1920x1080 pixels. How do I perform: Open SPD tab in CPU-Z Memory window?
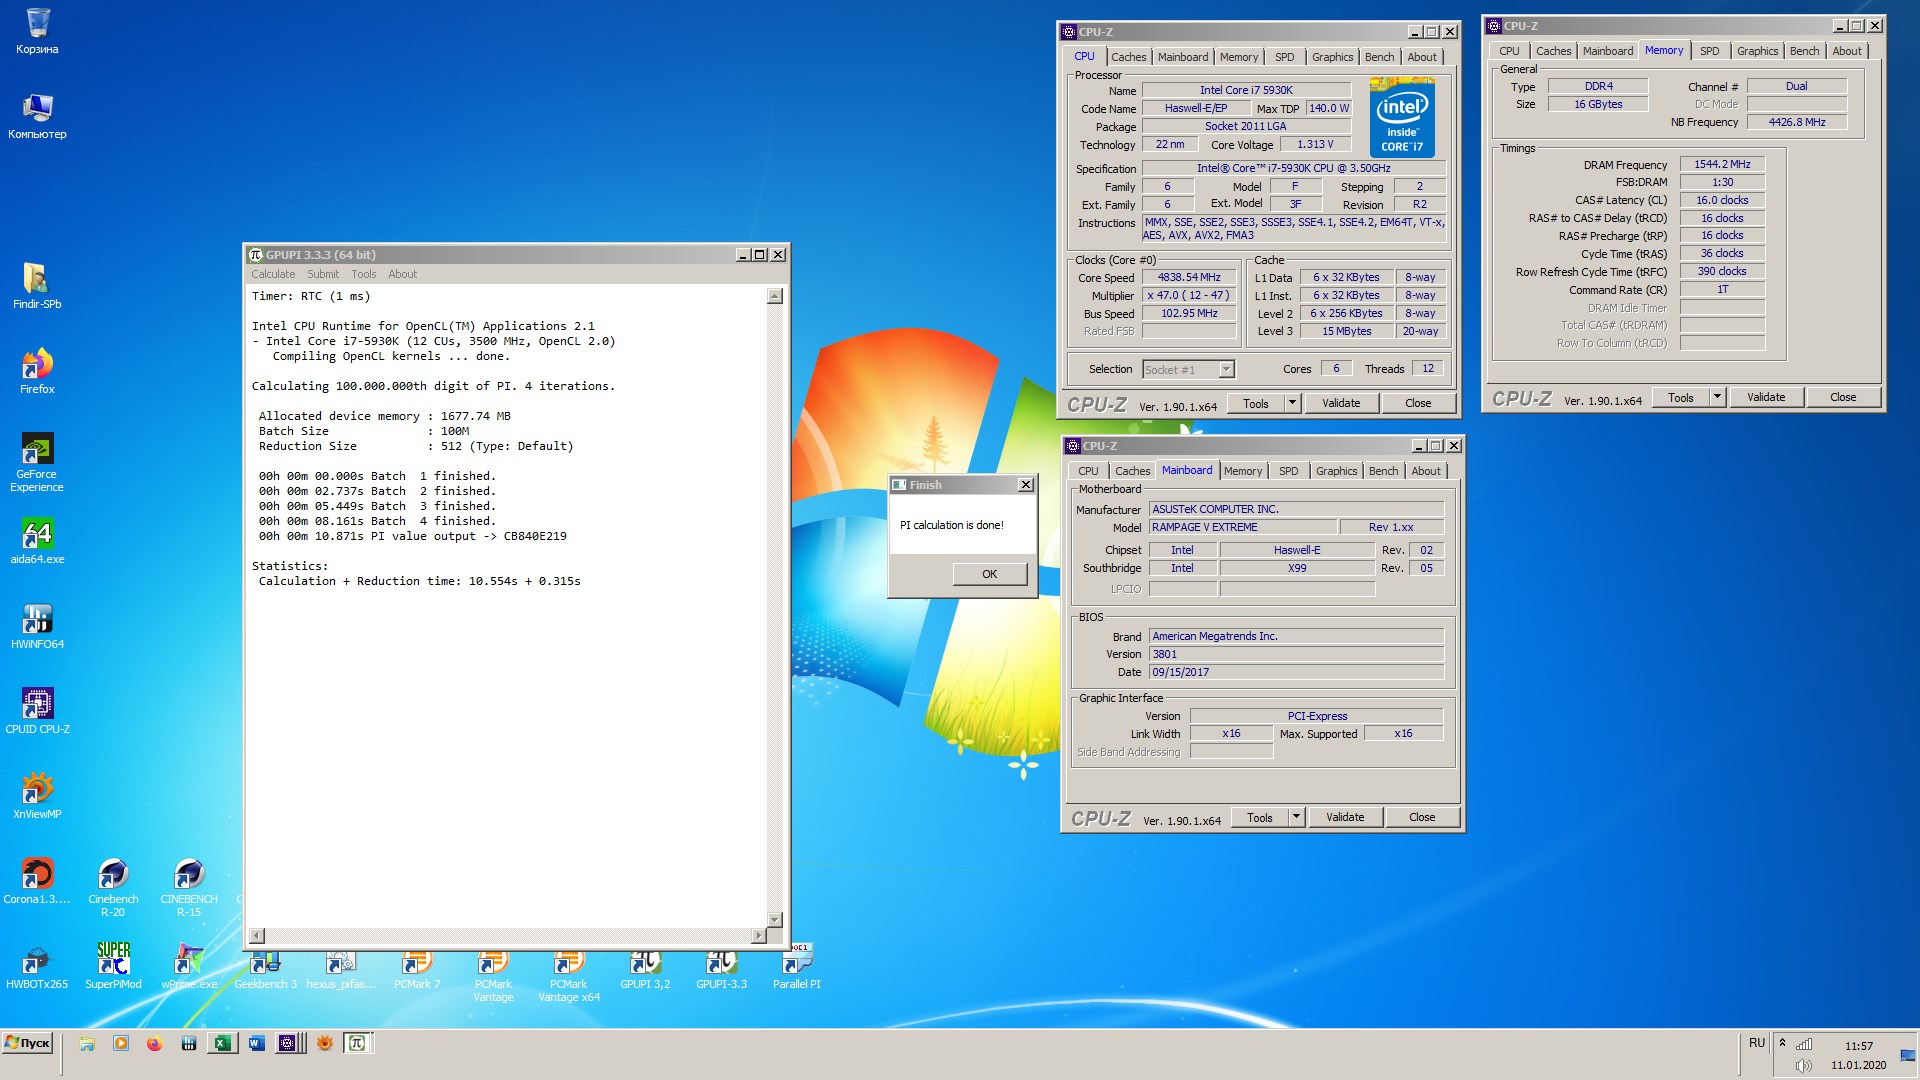(1710, 51)
